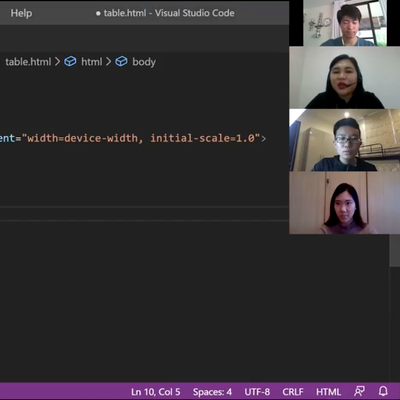
Task: Click the html element cube icon
Action: tap(70, 61)
